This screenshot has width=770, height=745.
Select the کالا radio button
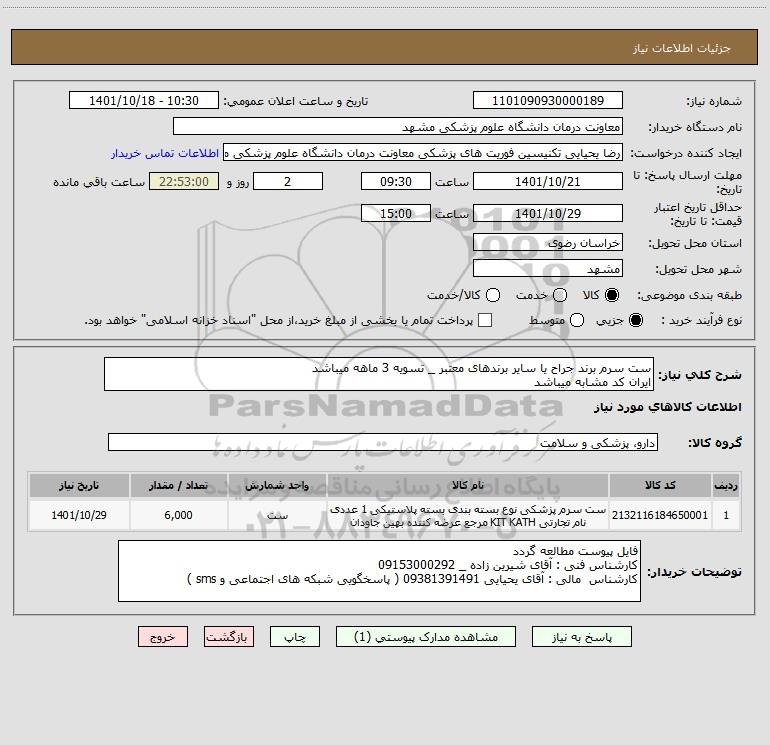612,295
